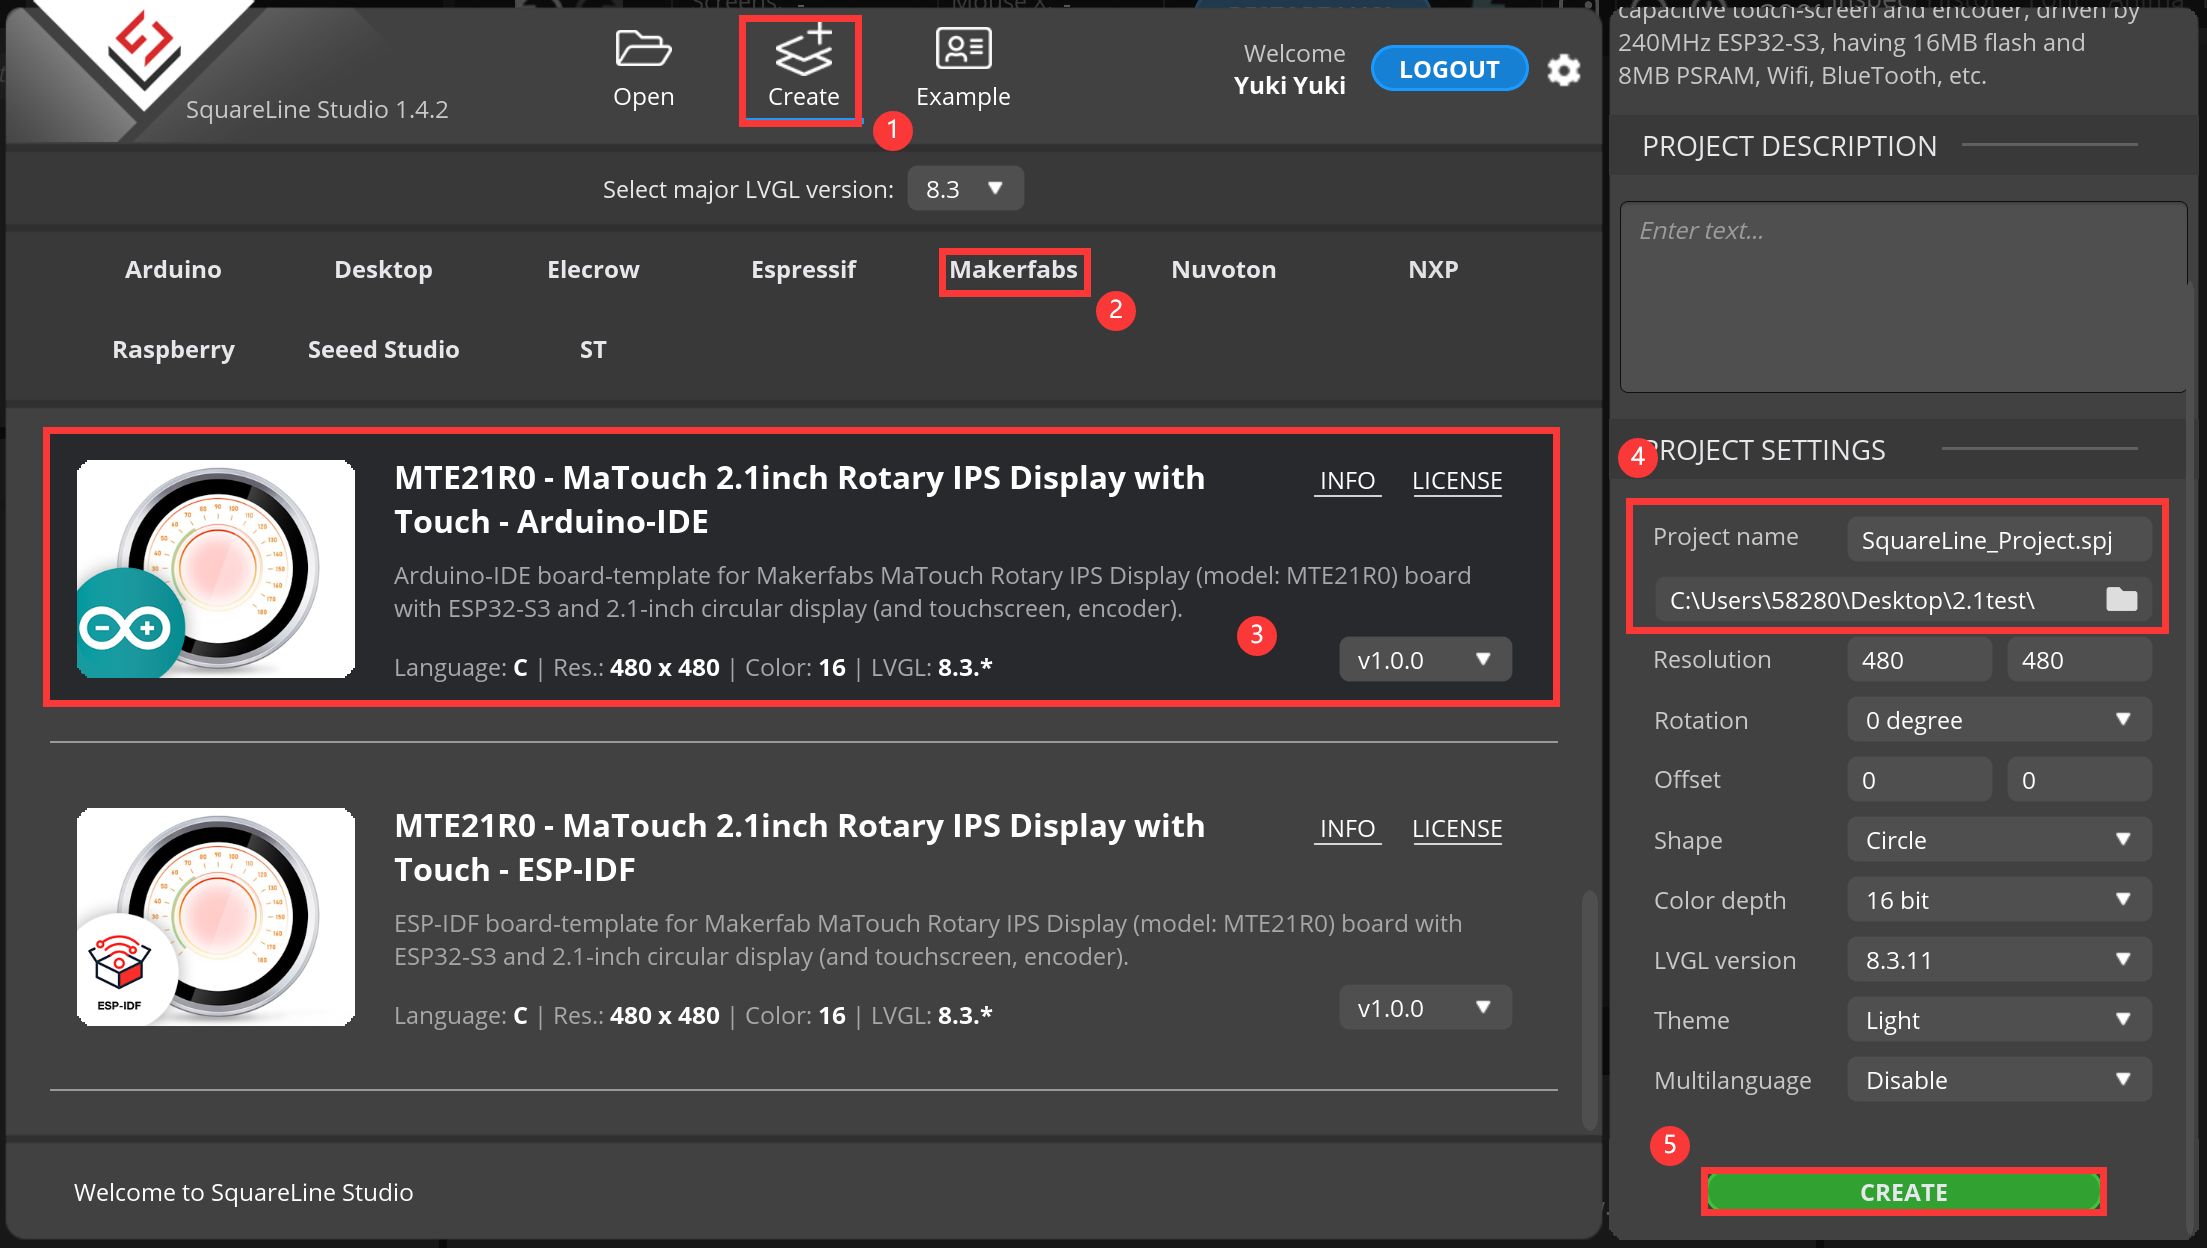The image size is (2207, 1248).
Task: Switch to the Desktop vendor tab
Action: (x=383, y=270)
